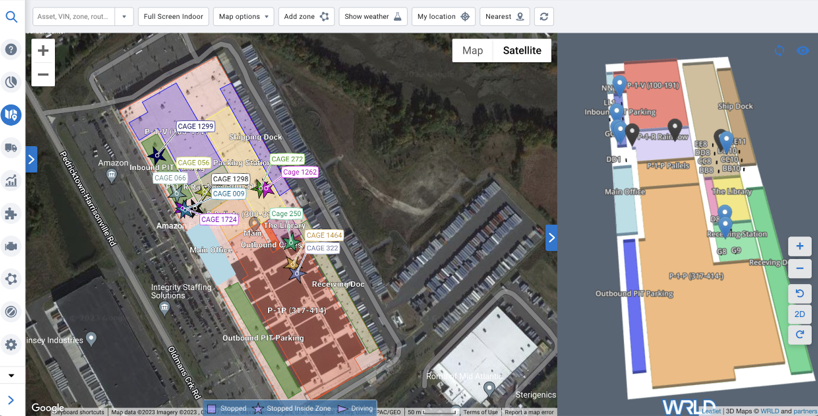Click the Nearest button
818x416 pixels.
click(504, 17)
